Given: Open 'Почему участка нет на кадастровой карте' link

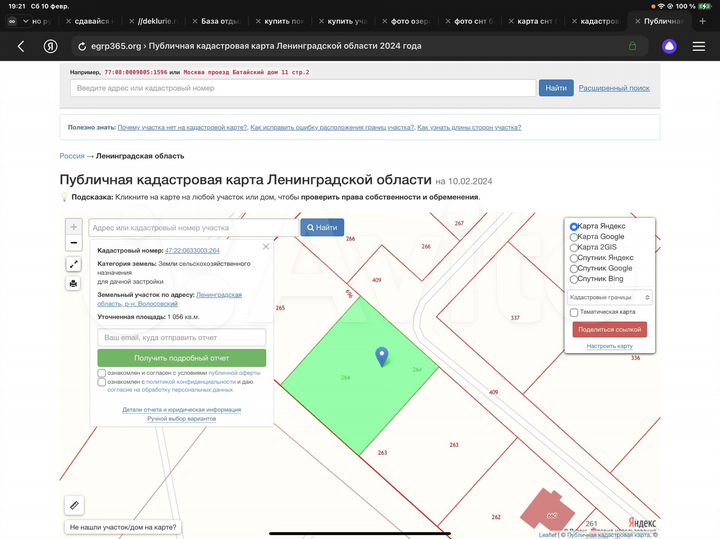Looking at the screenshot, I should click(x=182, y=127).
